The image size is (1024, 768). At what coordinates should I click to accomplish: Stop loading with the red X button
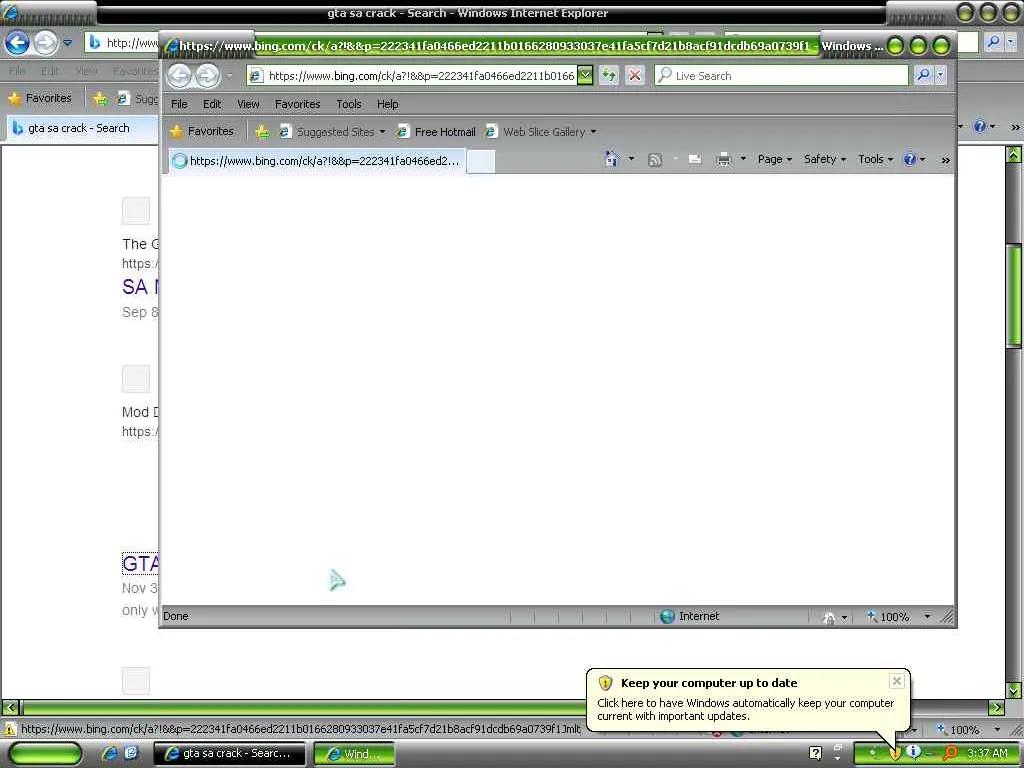click(634, 76)
